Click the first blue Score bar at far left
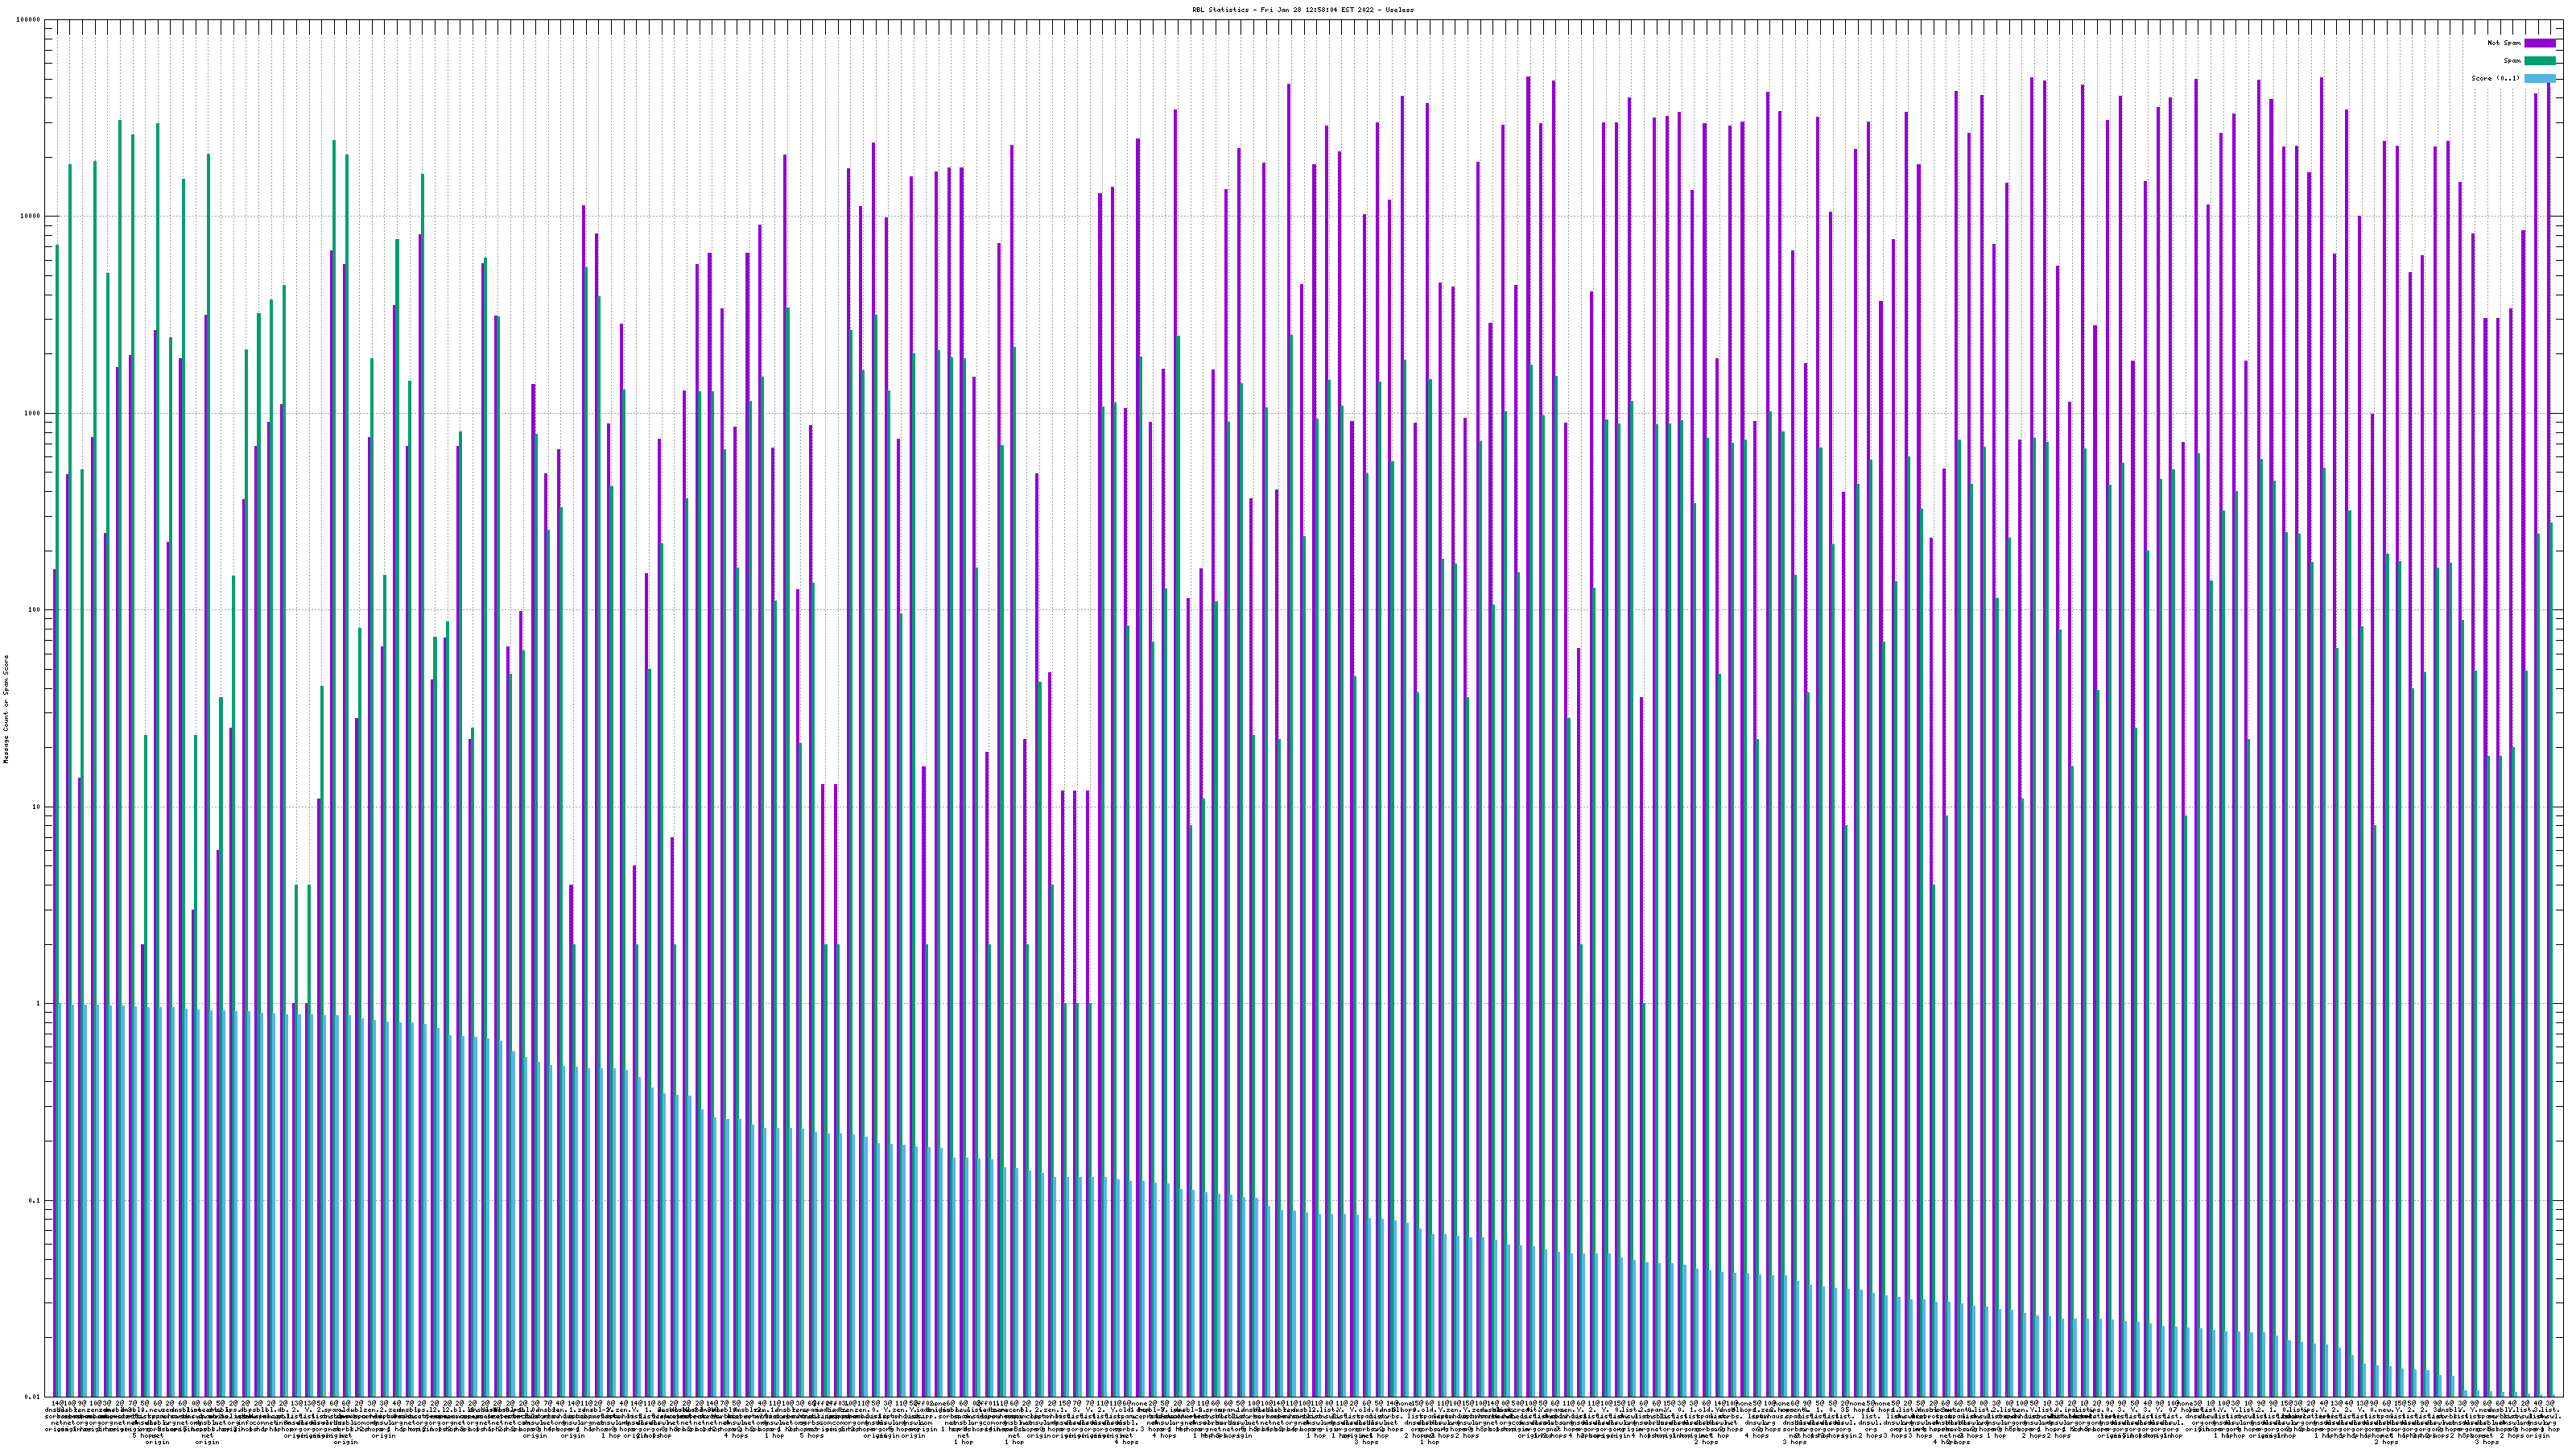The height and width of the screenshot is (1449, 2576). pos(61,1200)
